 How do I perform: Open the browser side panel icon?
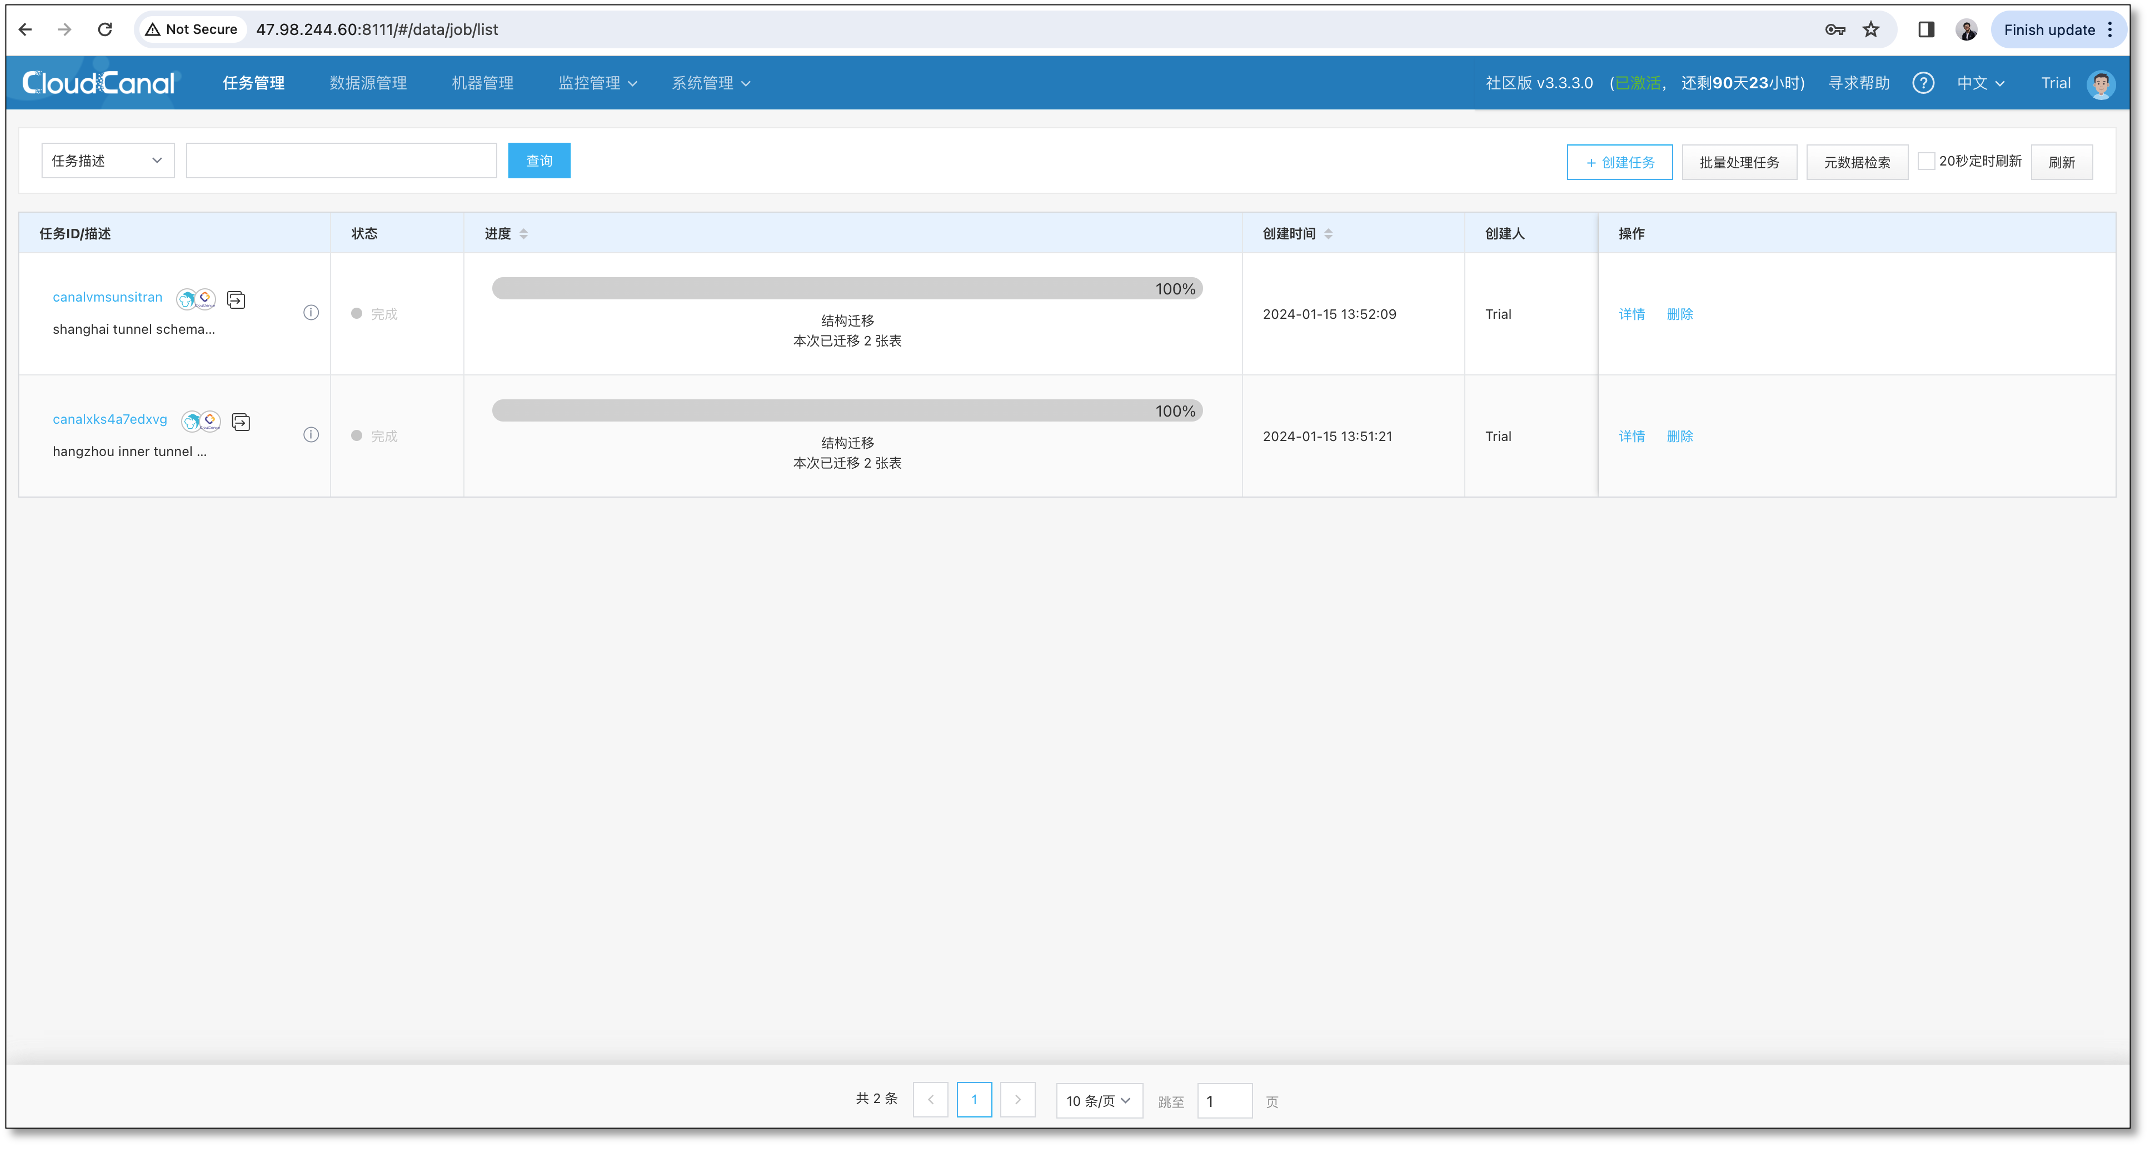tap(1926, 30)
